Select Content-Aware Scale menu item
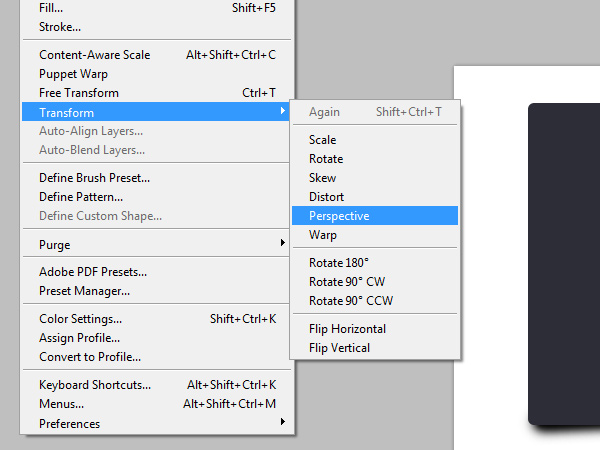The image size is (600, 450). pyautogui.click(x=156, y=55)
